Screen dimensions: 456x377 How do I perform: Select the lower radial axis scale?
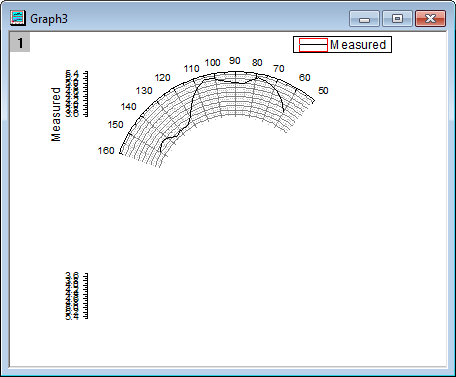coord(77,296)
